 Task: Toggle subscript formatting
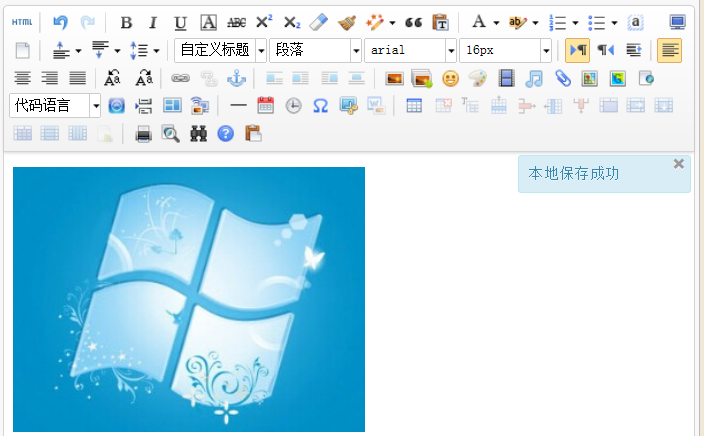[292, 22]
